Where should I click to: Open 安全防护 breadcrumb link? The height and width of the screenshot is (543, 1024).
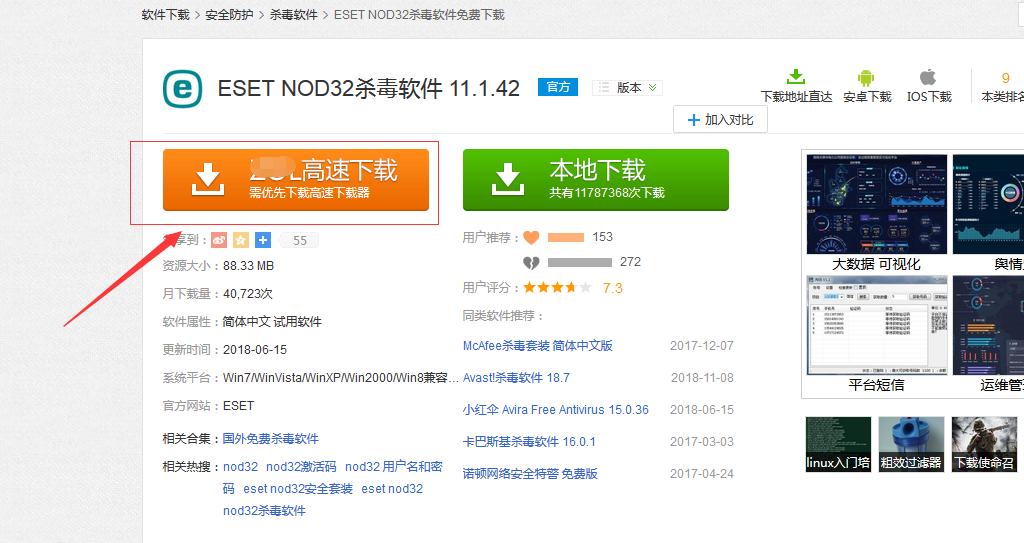coord(229,15)
